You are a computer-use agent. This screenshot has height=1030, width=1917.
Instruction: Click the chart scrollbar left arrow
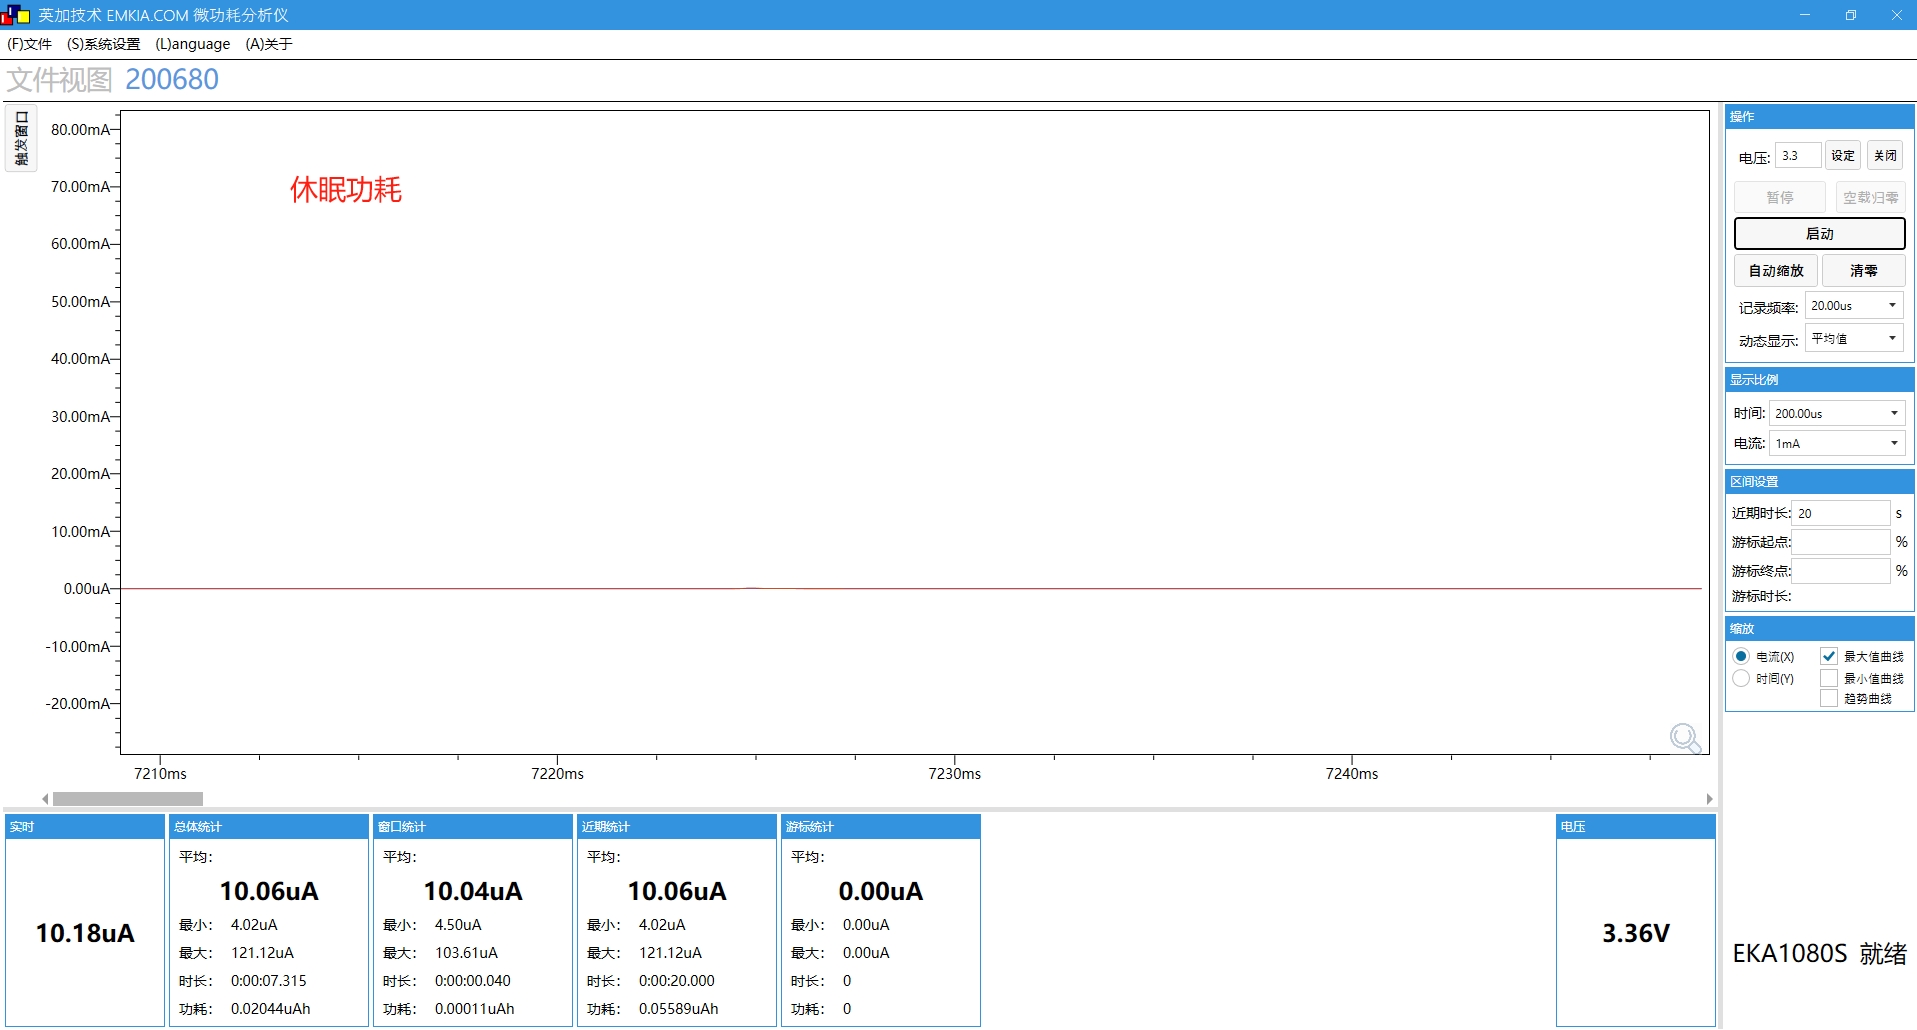(x=45, y=799)
